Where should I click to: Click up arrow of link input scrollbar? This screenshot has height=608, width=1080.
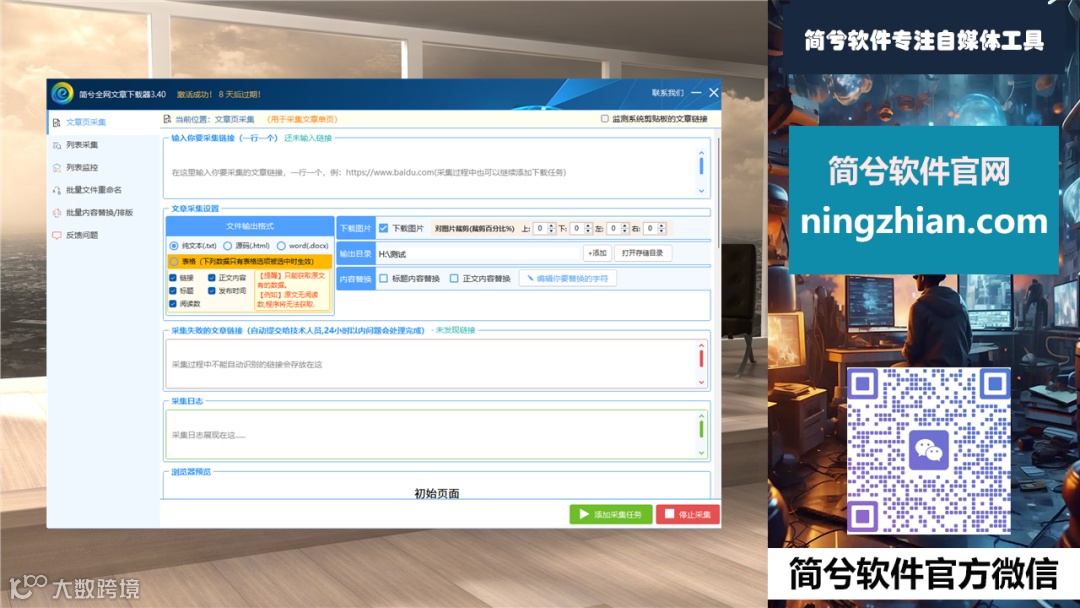pos(701,153)
